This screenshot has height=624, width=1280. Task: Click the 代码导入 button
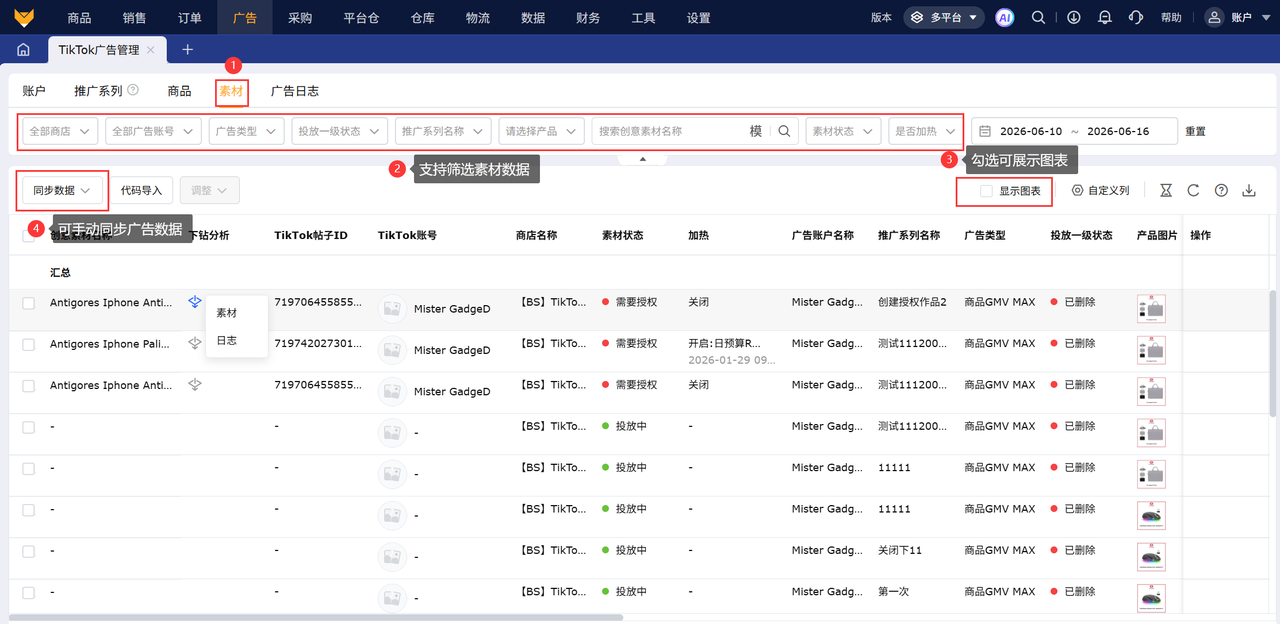coord(141,190)
